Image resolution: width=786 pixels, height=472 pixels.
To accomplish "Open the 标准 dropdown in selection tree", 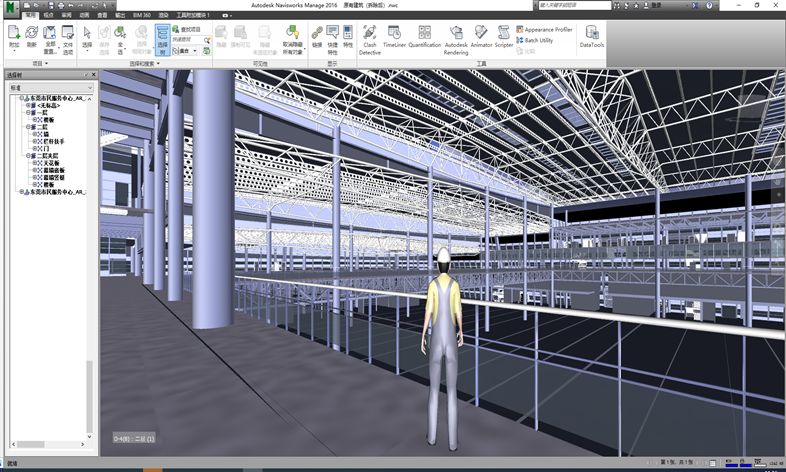I will coord(48,88).
